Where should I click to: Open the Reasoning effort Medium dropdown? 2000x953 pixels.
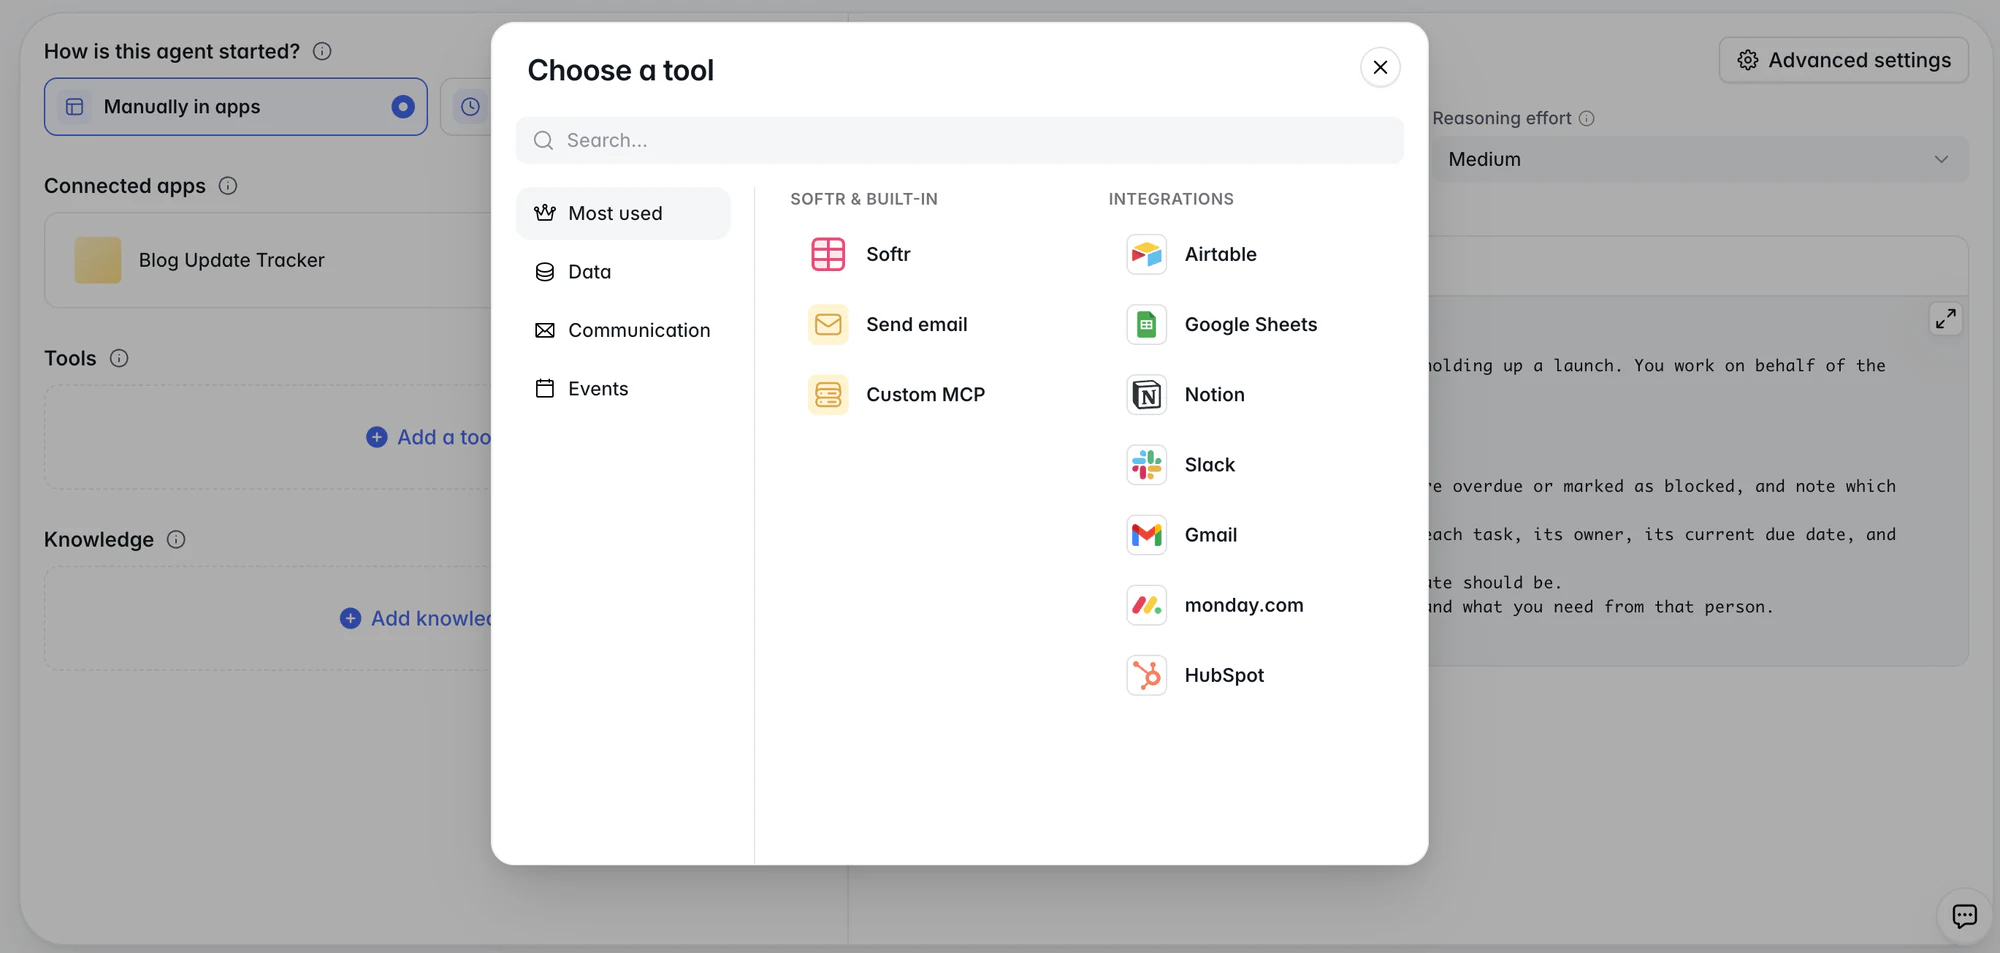(1699, 159)
